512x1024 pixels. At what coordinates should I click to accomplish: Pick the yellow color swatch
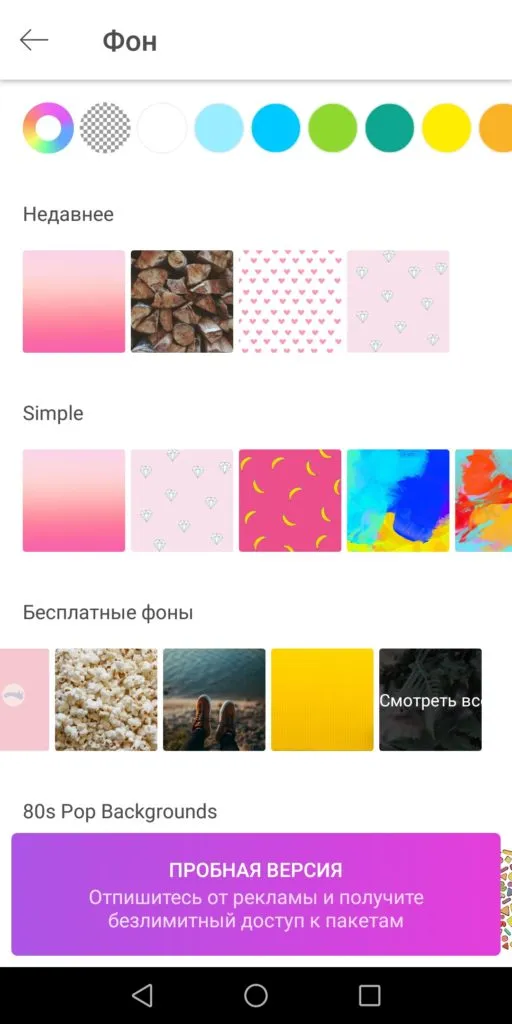(446, 128)
